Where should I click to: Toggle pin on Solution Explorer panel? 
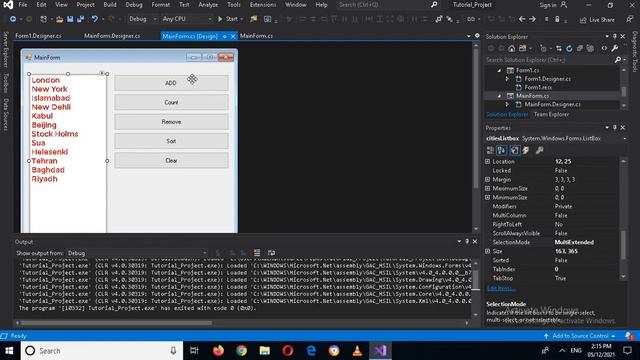[x=615, y=36]
